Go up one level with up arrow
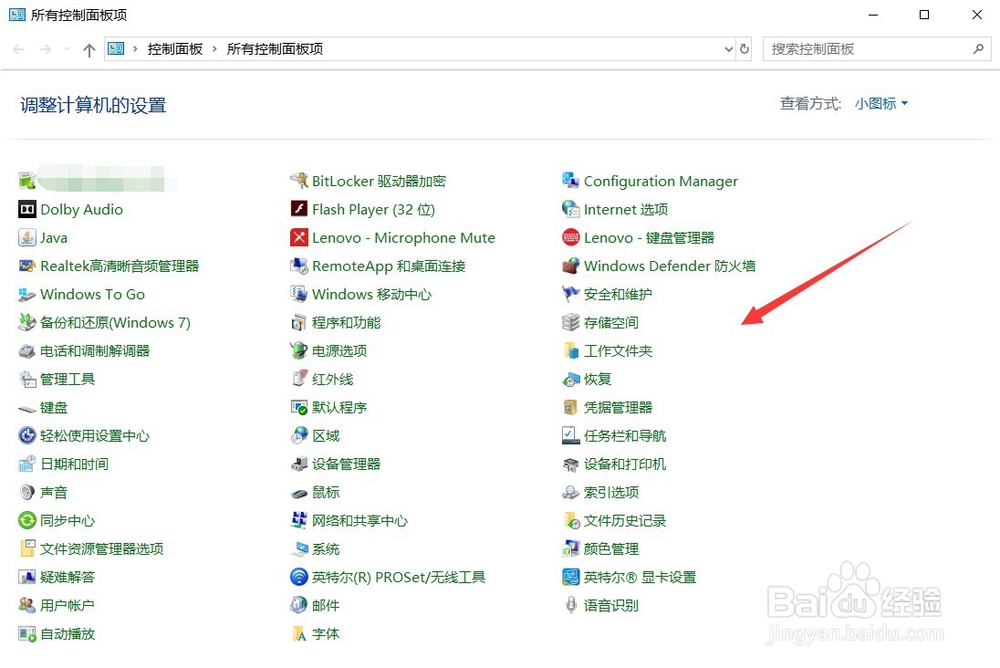The image size is (1000, 668). pos(89,50)
